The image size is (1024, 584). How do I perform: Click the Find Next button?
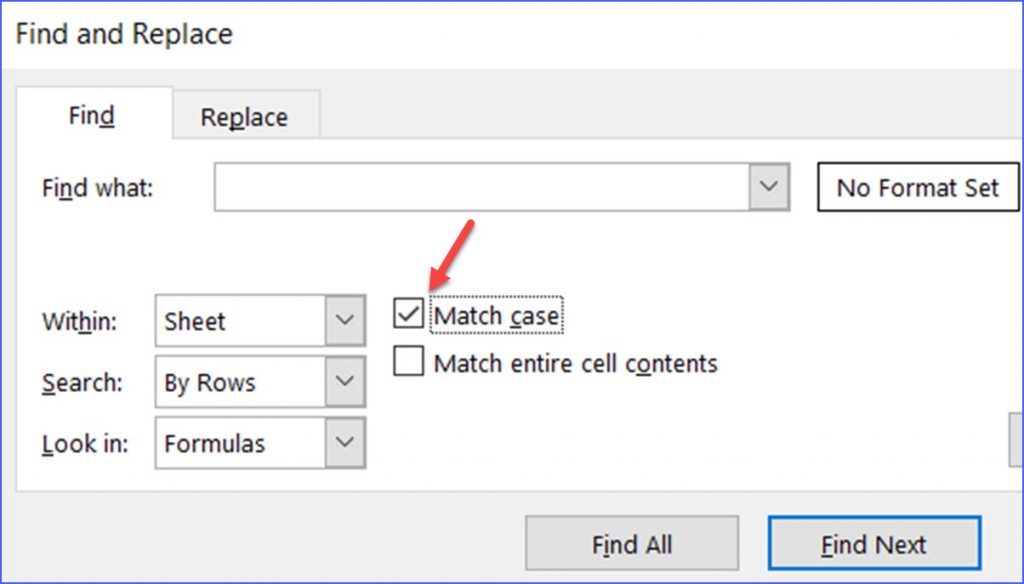(x=874, y=543)
